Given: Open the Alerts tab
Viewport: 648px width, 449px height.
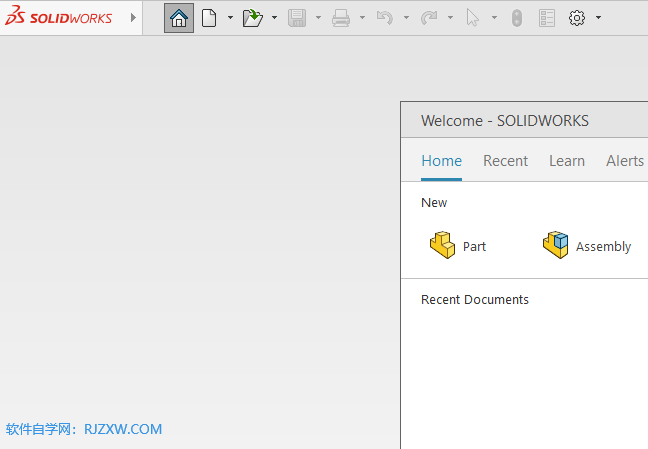Looking at the screenshot, I should click(x=625, y=161).
